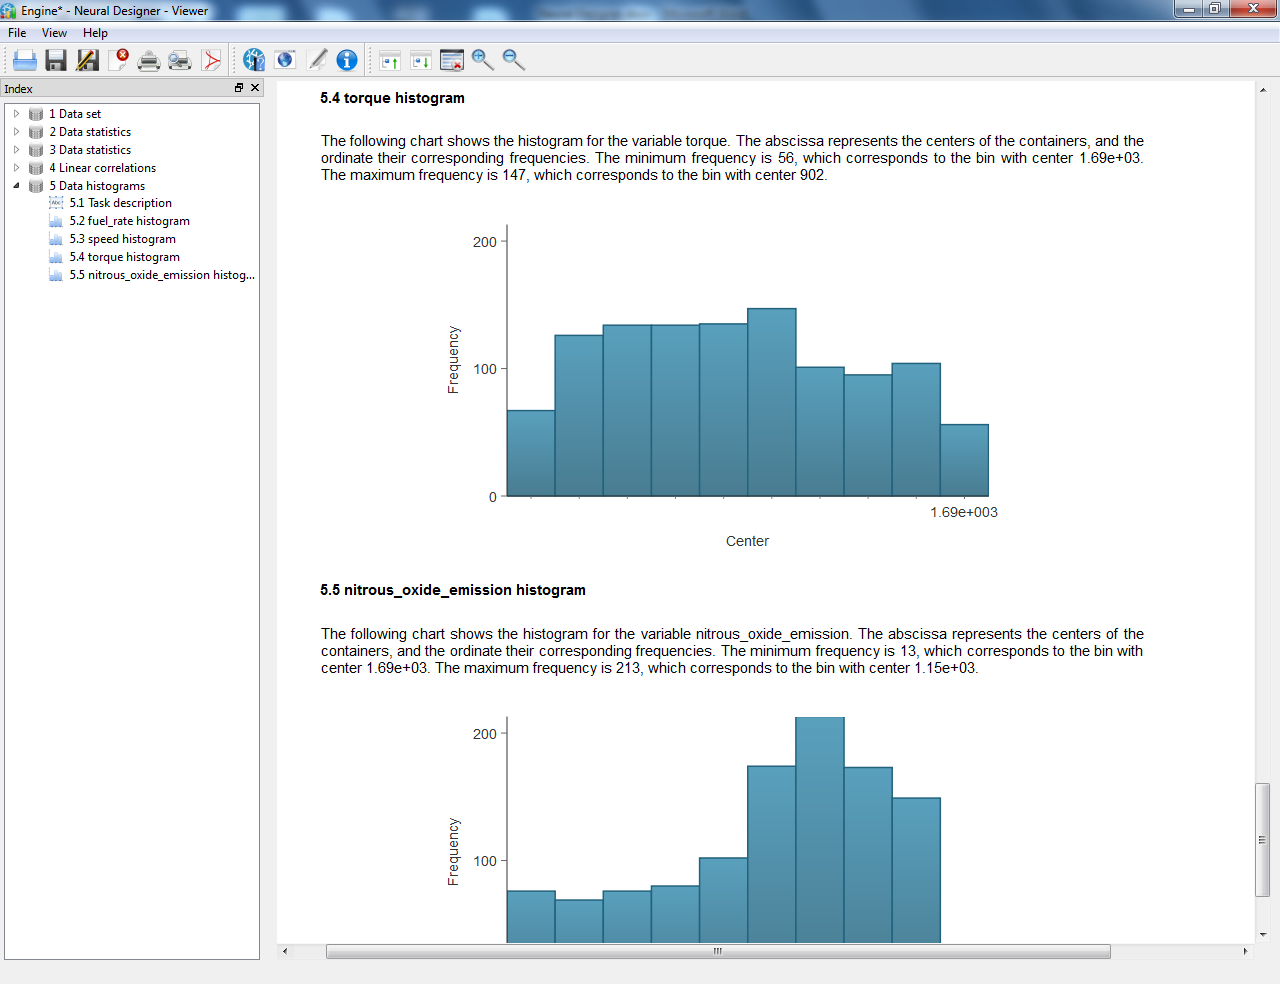Screen dimensions: 1280x984
Task: Select 1 Data set in index
Action: point(75,114)
